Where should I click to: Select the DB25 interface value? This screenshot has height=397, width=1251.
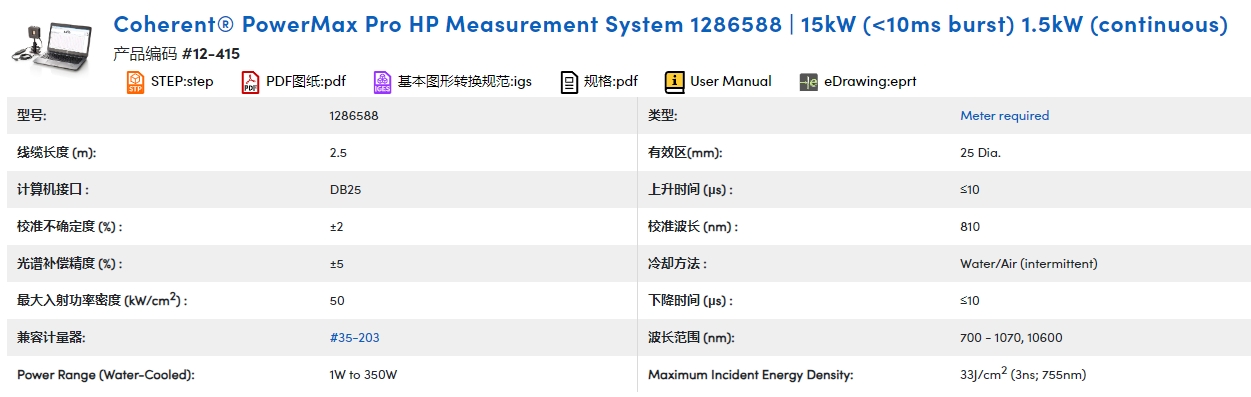click(x=345, y=190)
